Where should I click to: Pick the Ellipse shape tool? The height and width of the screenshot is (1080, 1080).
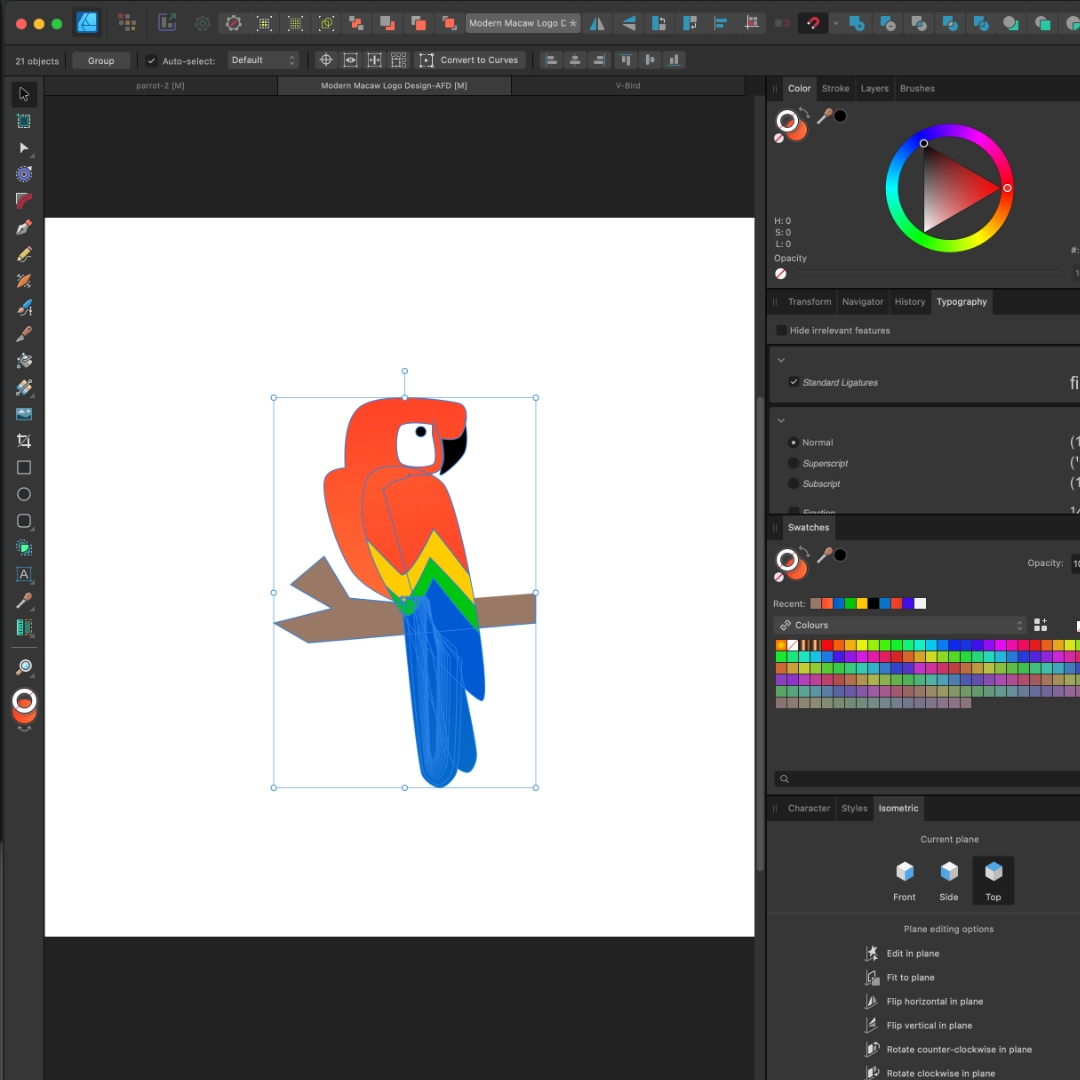point(24,494)
